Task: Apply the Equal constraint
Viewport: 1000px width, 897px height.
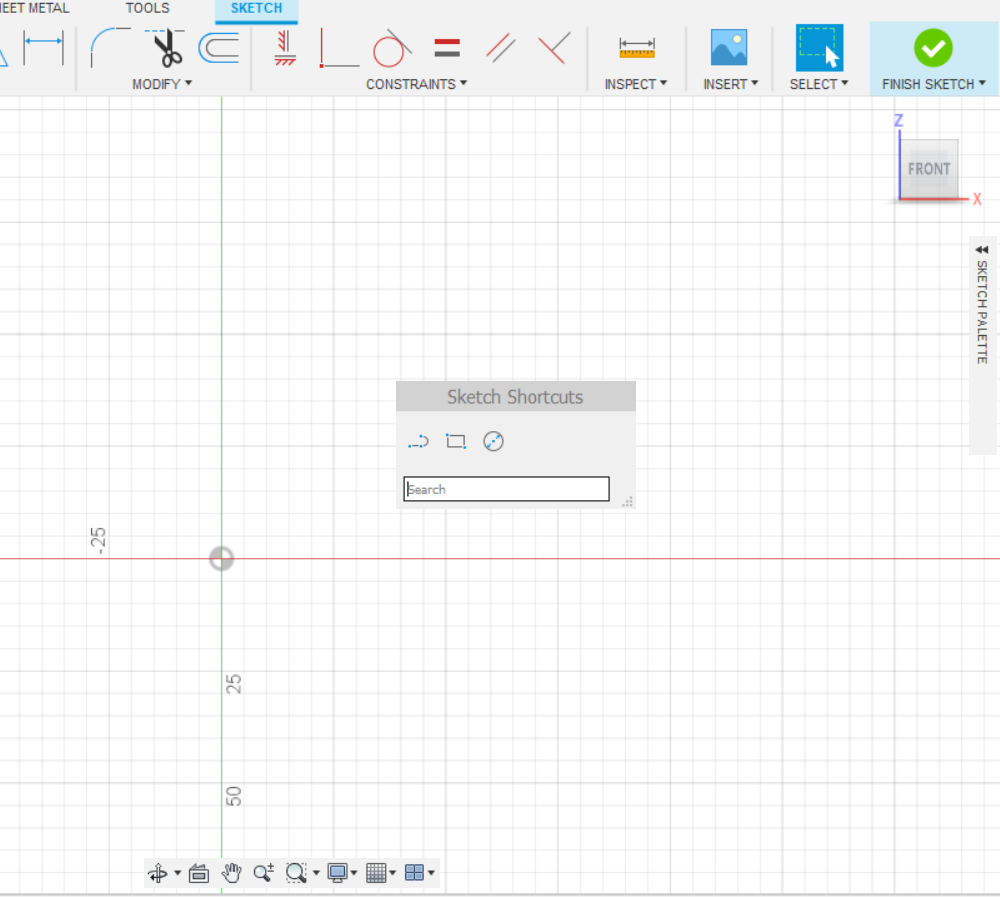Action: pyautogui.click(x=447, y=48)
